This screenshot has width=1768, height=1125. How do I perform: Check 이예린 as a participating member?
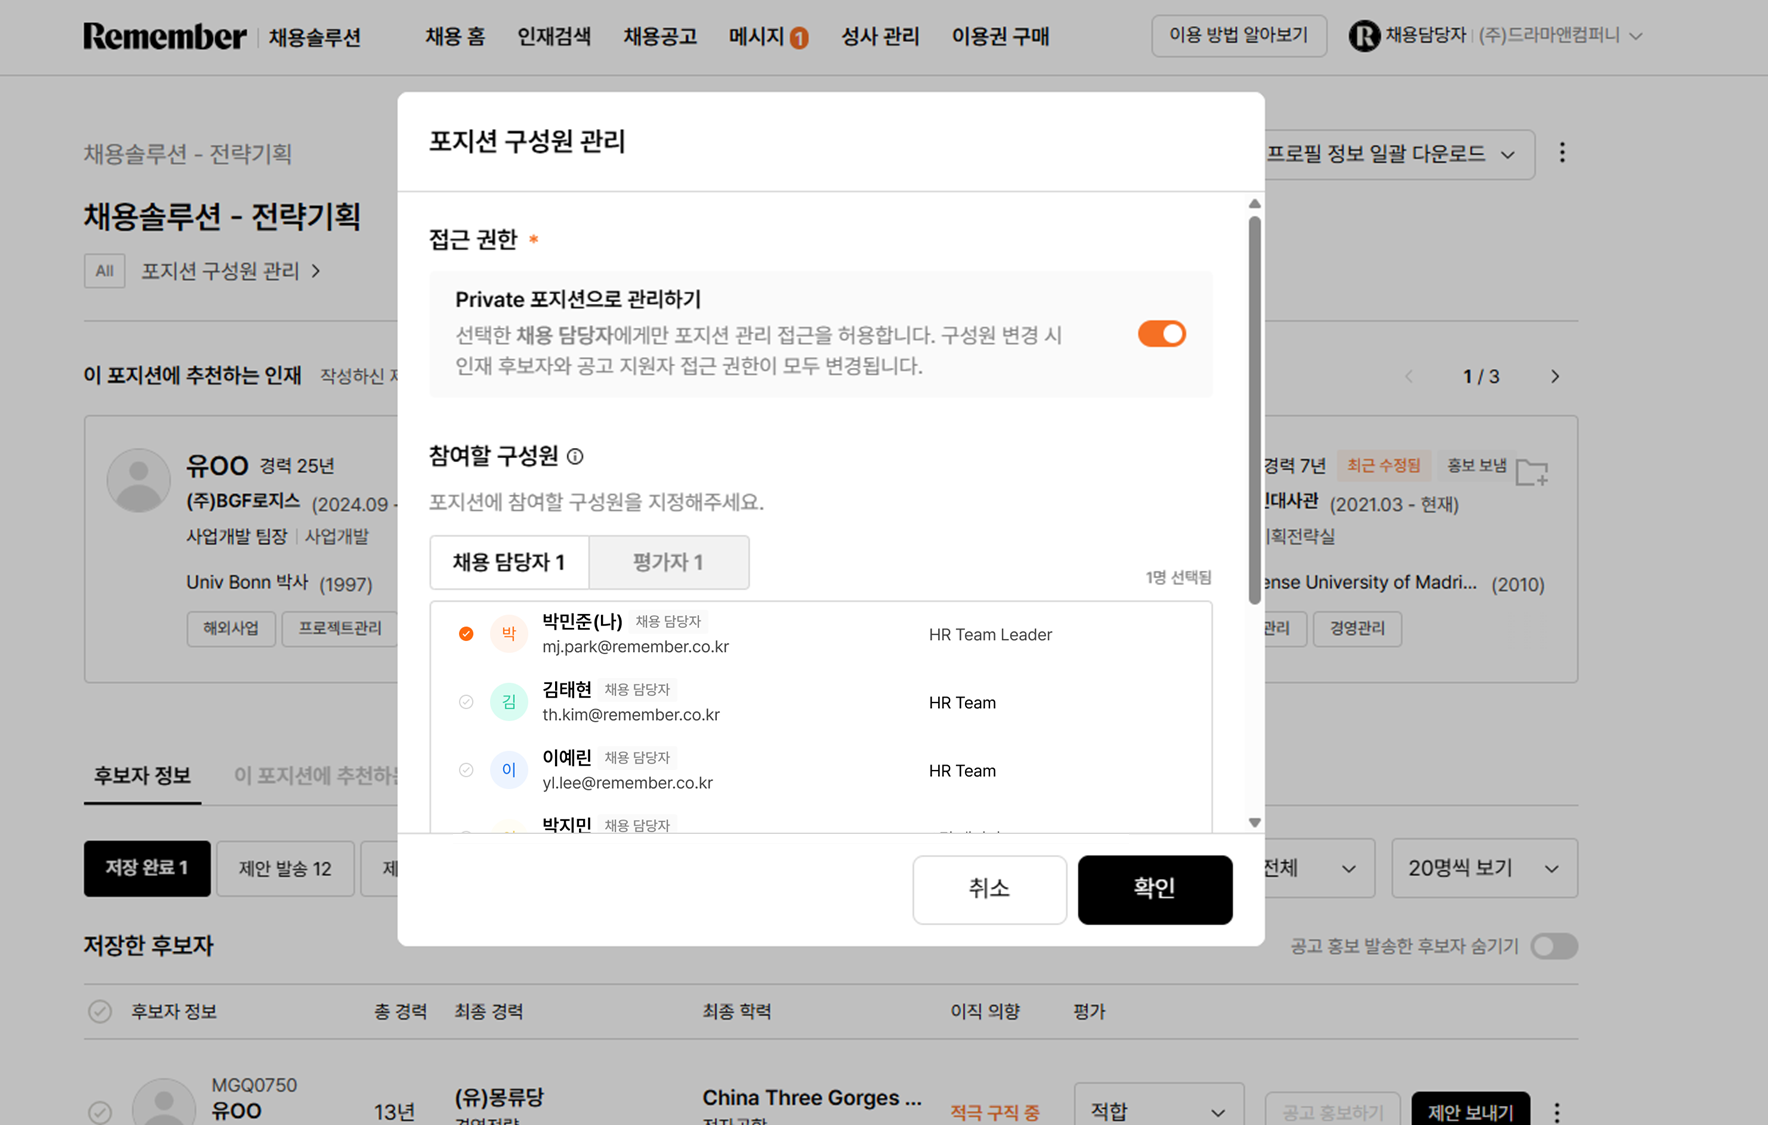tap(466, 770)
